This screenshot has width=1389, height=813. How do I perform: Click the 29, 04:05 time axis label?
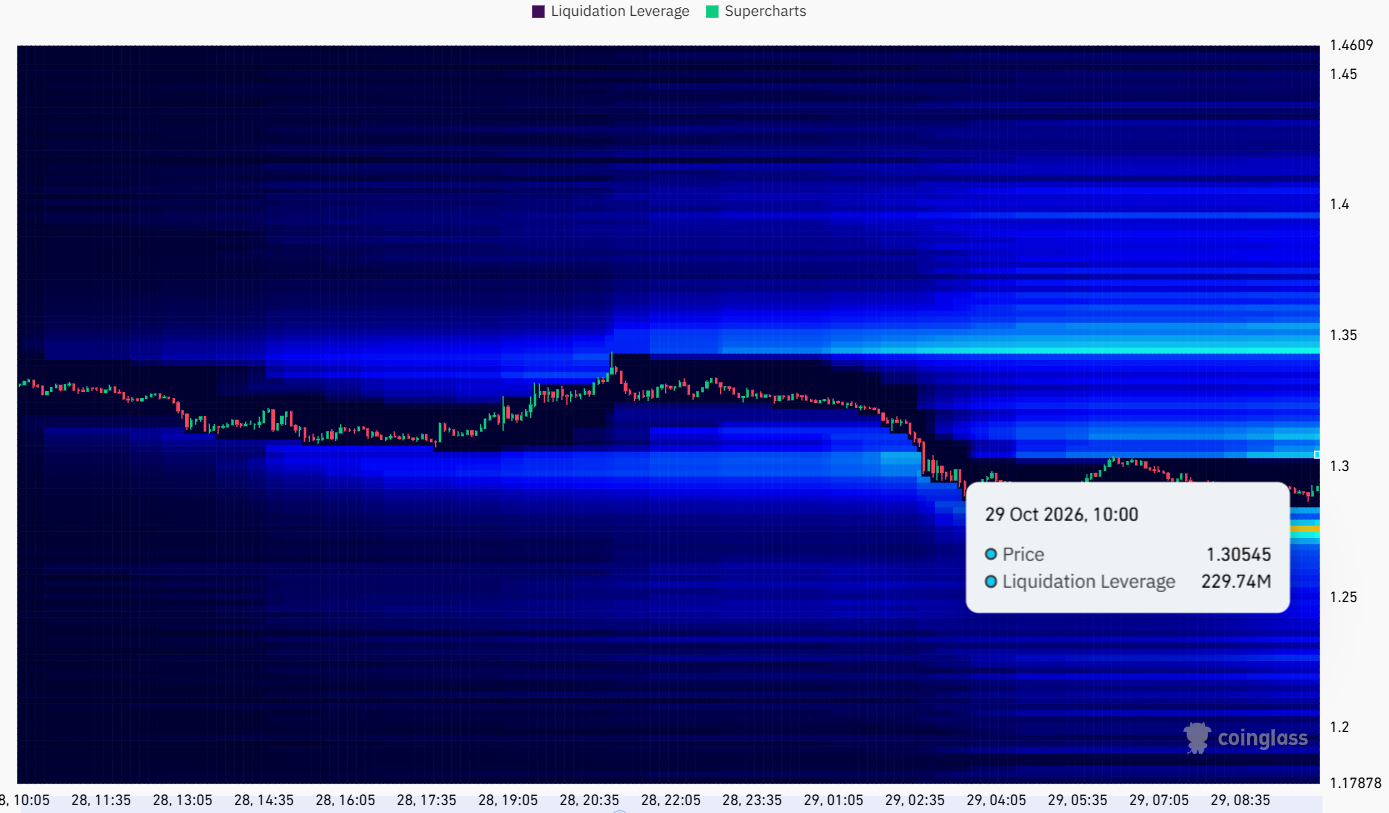click(996, 800)
